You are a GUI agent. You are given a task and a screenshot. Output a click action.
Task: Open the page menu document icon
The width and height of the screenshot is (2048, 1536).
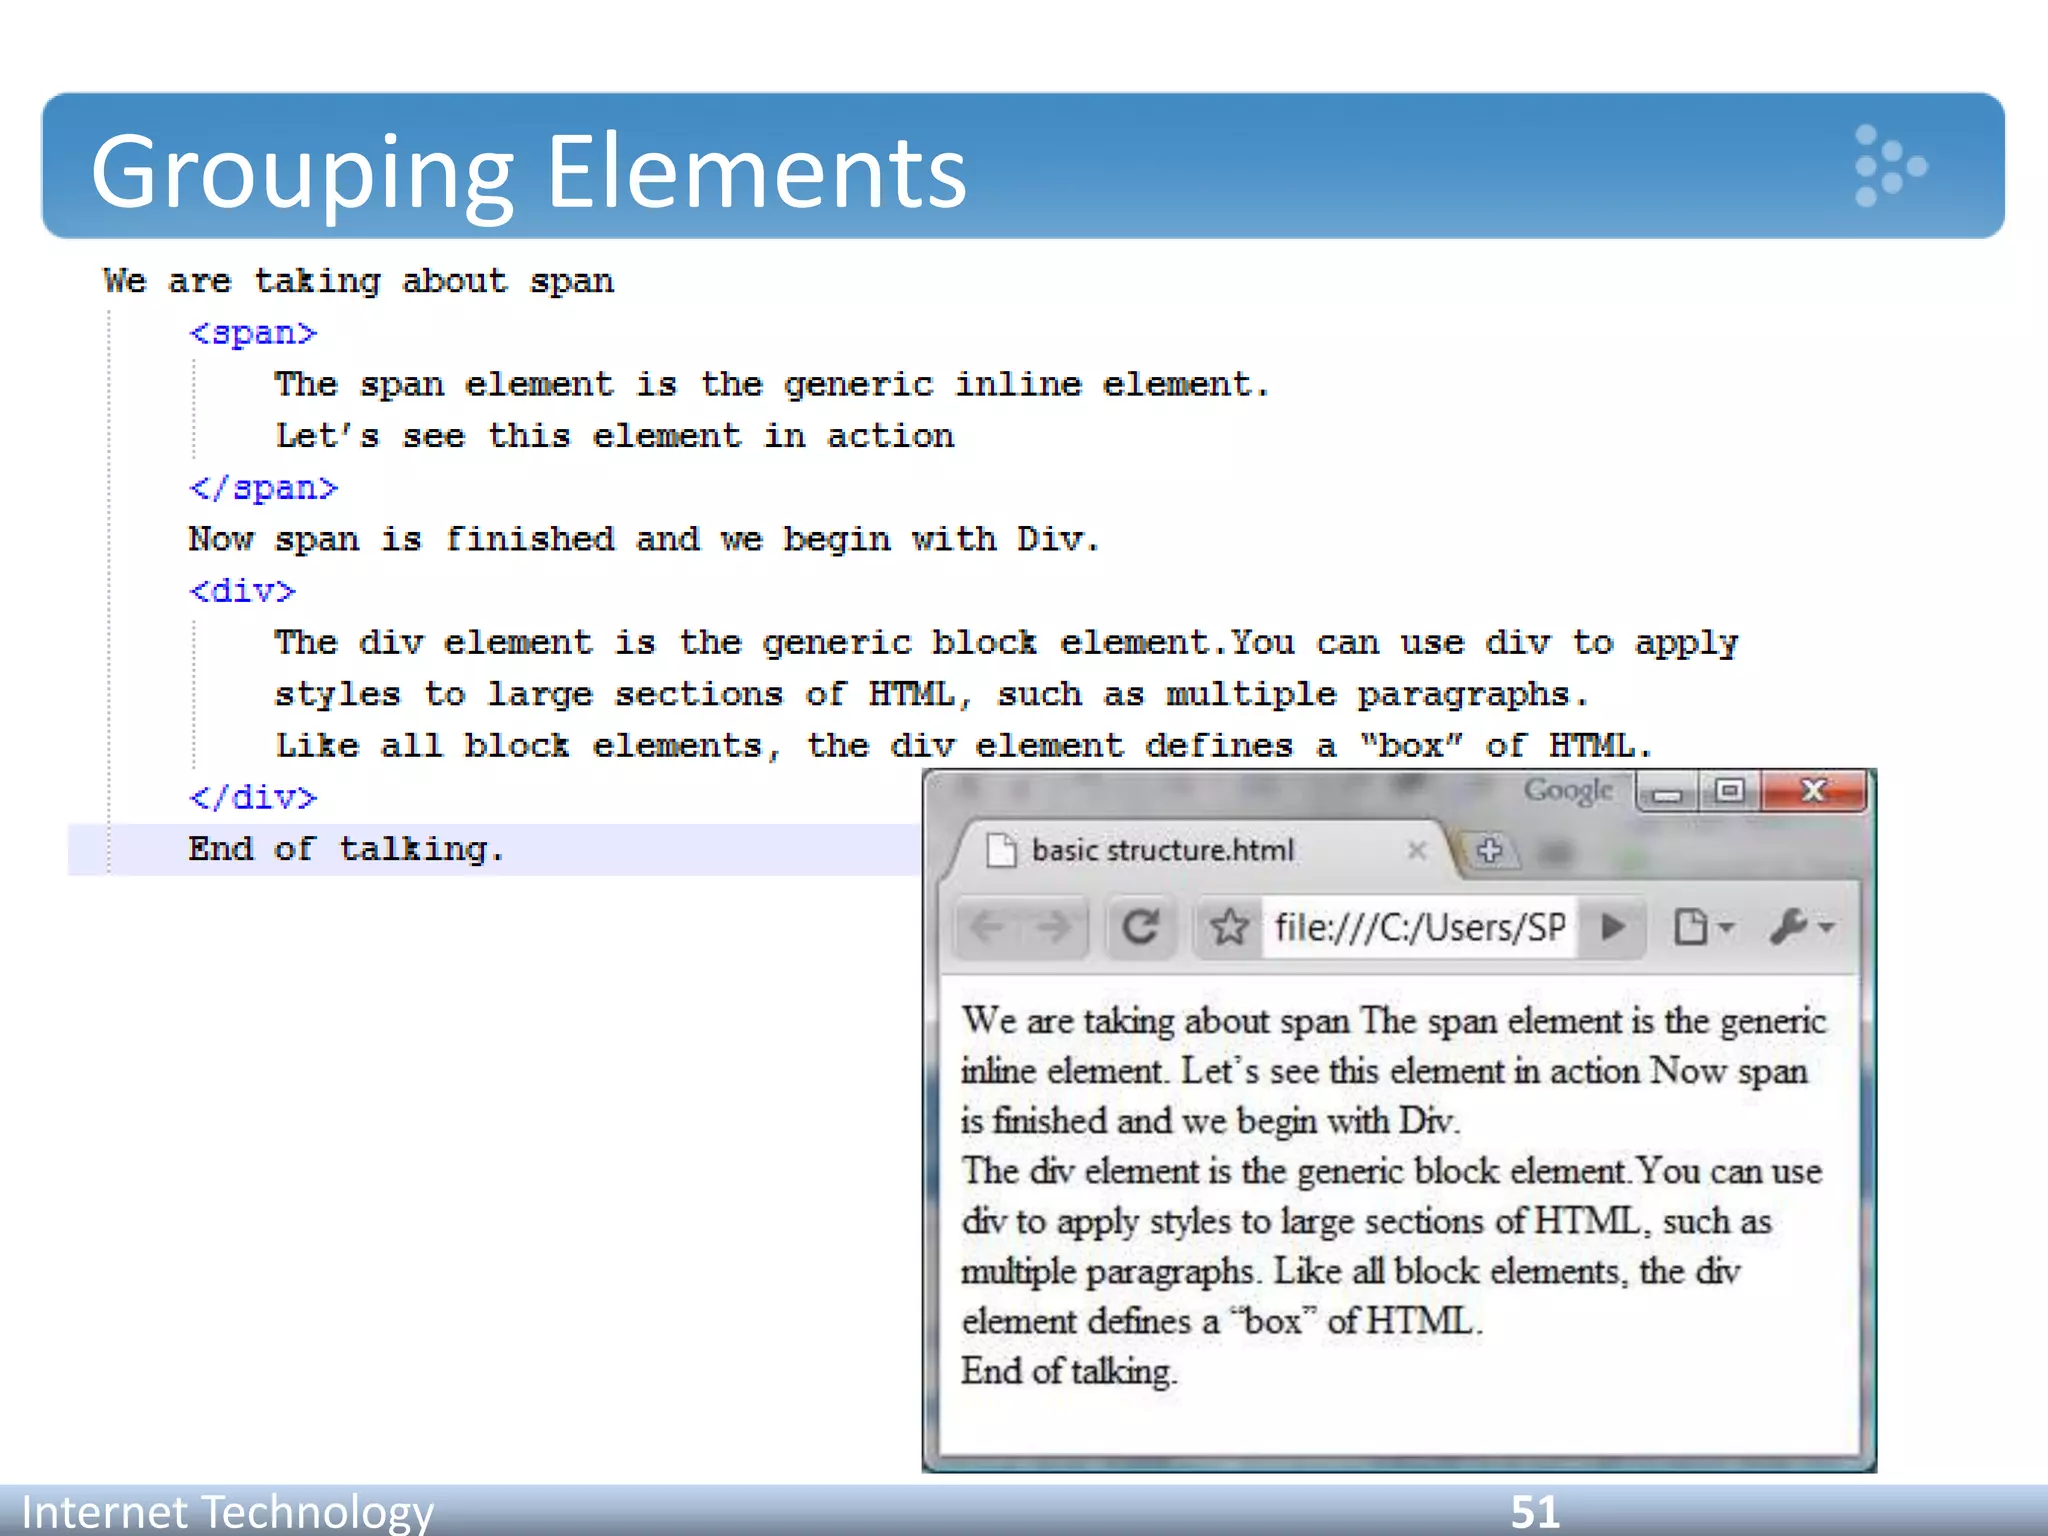(1702, 927)
